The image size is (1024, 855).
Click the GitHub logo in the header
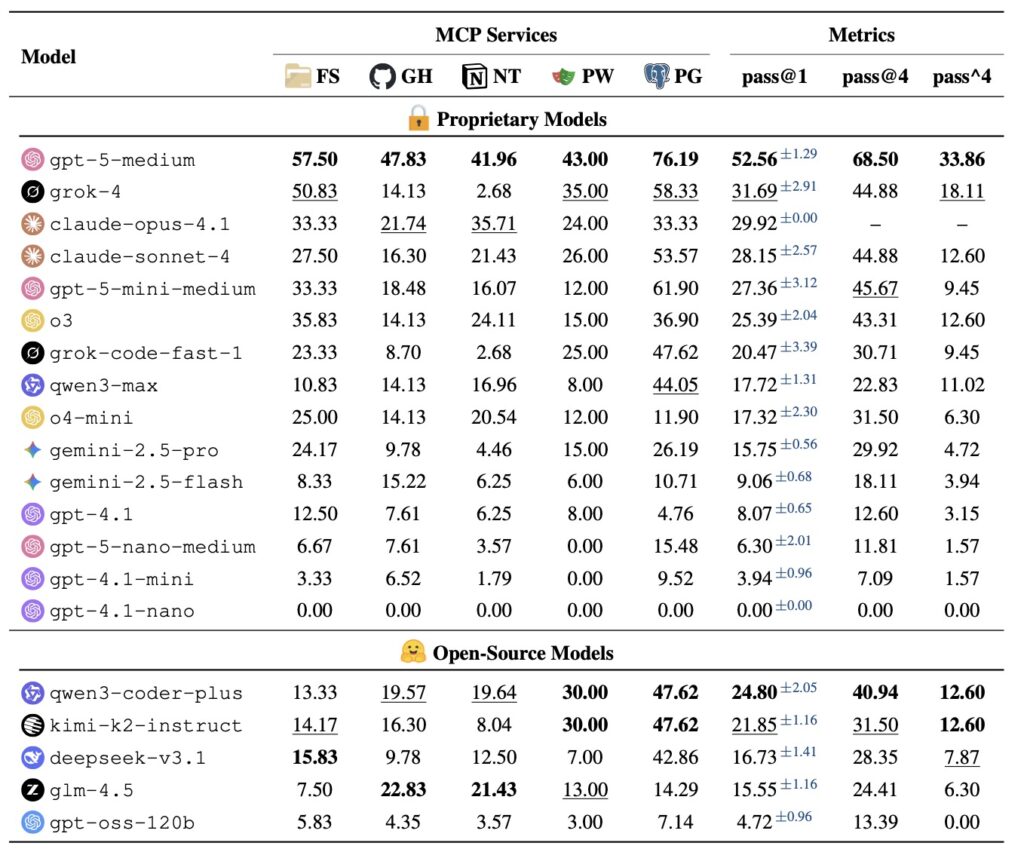[382, 77]
